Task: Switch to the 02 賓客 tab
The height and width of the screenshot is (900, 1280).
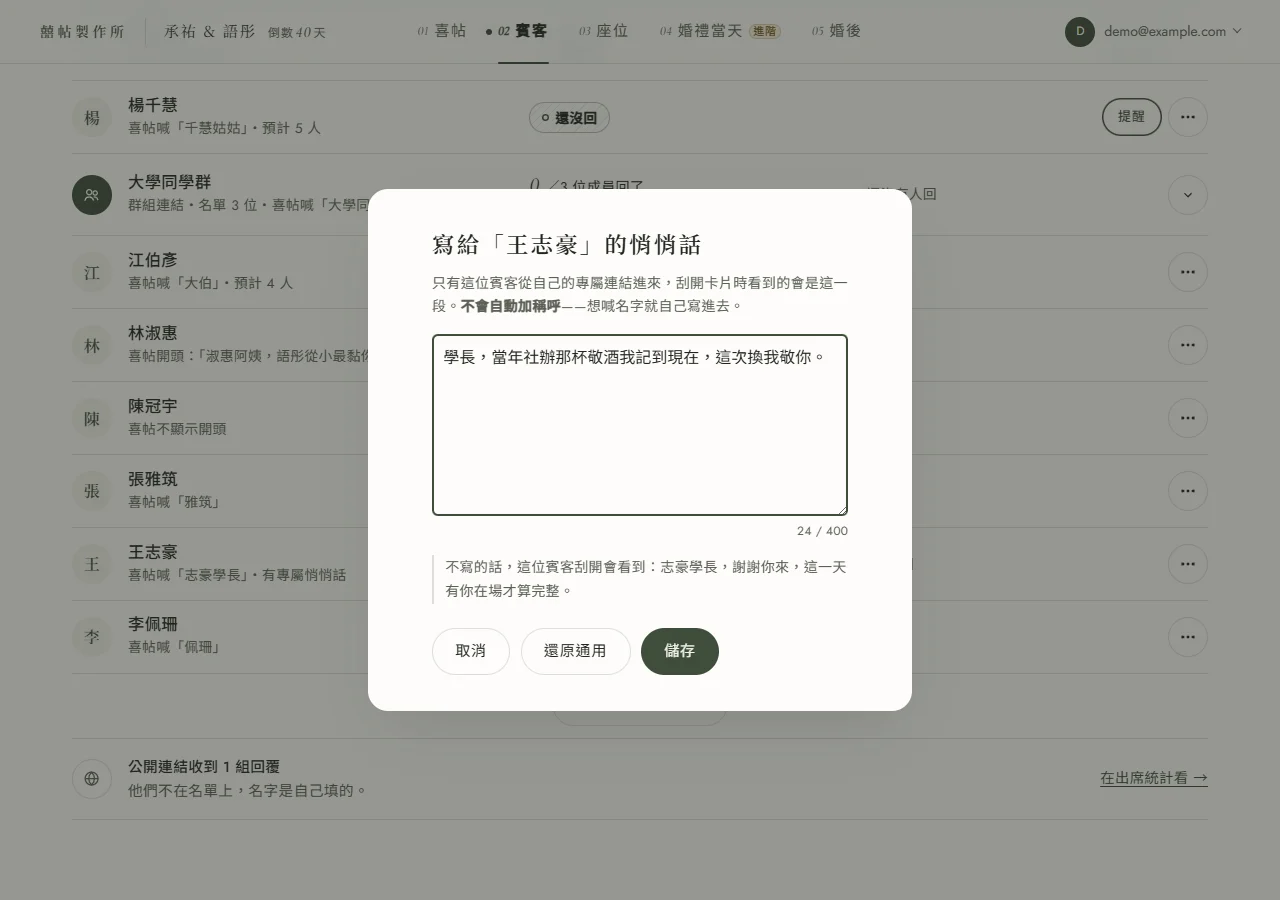Action: 523,31
